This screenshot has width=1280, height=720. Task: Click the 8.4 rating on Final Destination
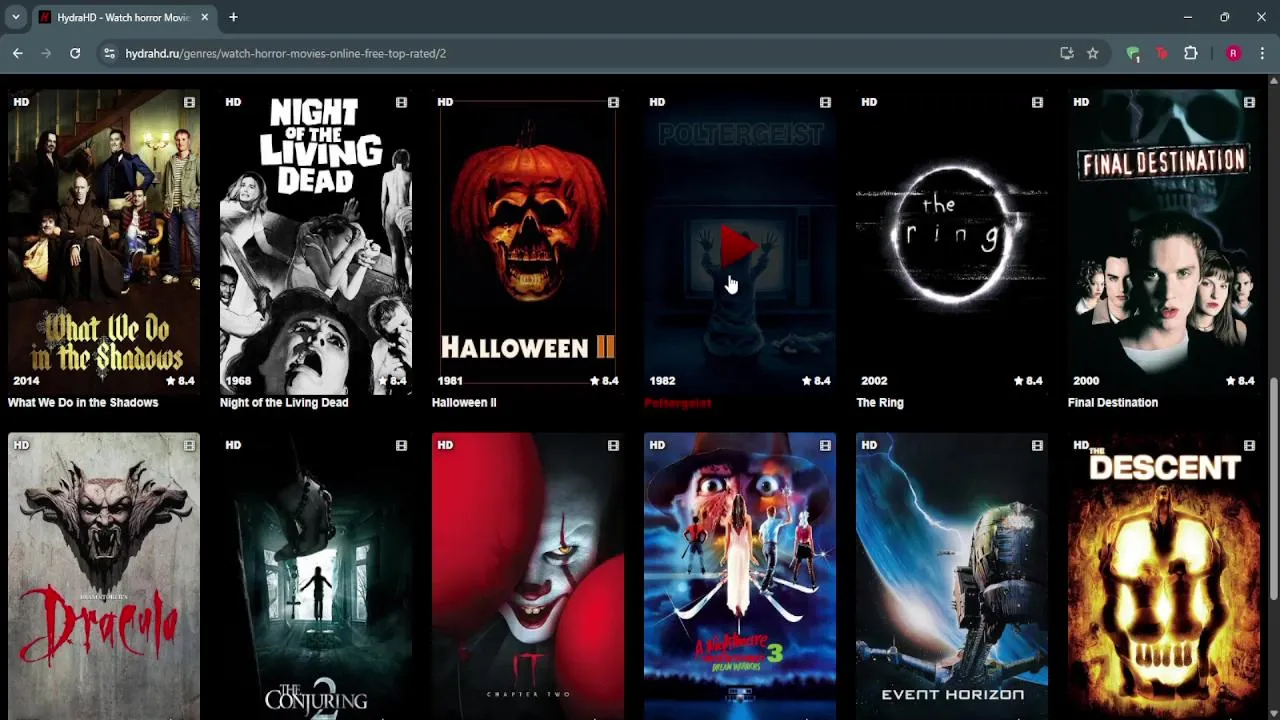(1240, 381)
